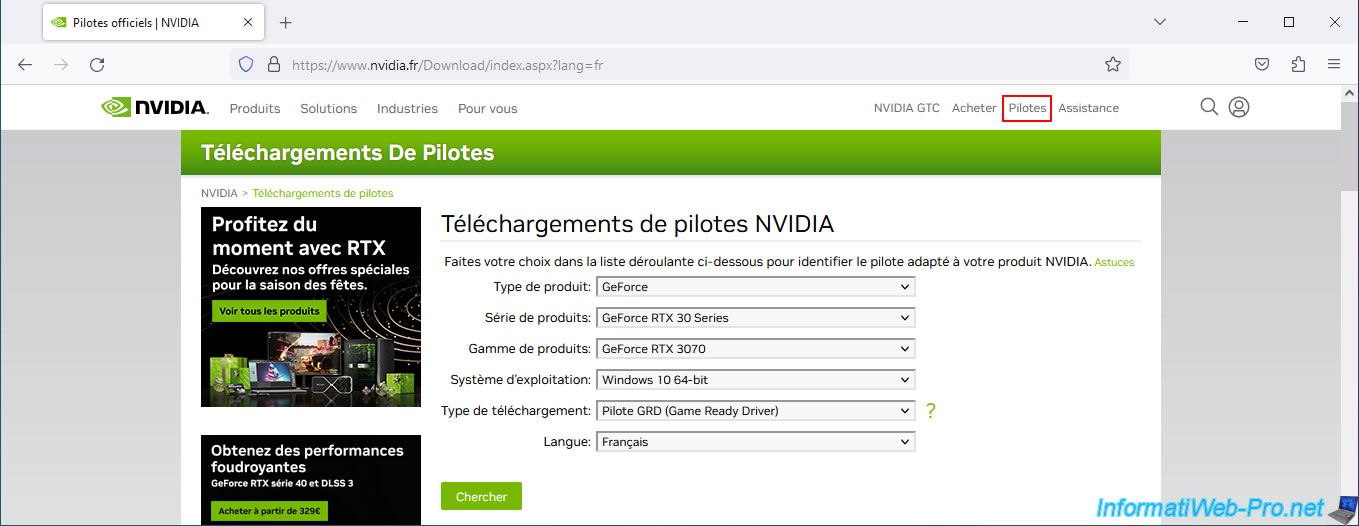Click the NVIDIA site search magnifier
Screen dimensions: 1359x526
1209,107
